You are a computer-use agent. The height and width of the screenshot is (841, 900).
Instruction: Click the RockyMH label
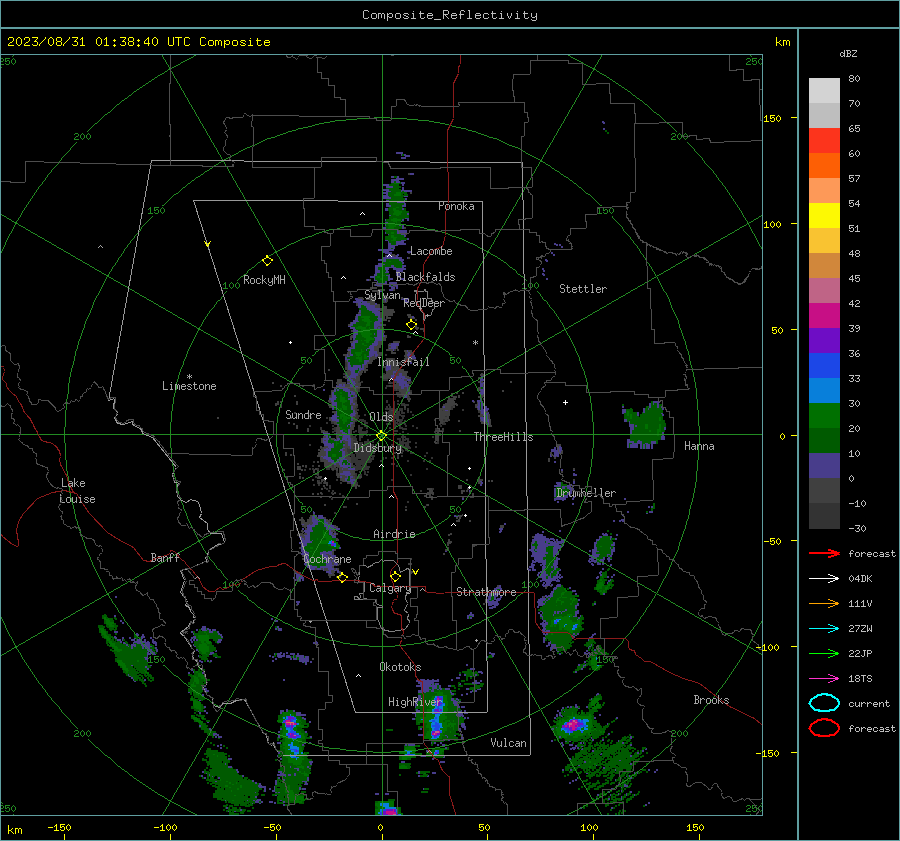pos(264,280)
